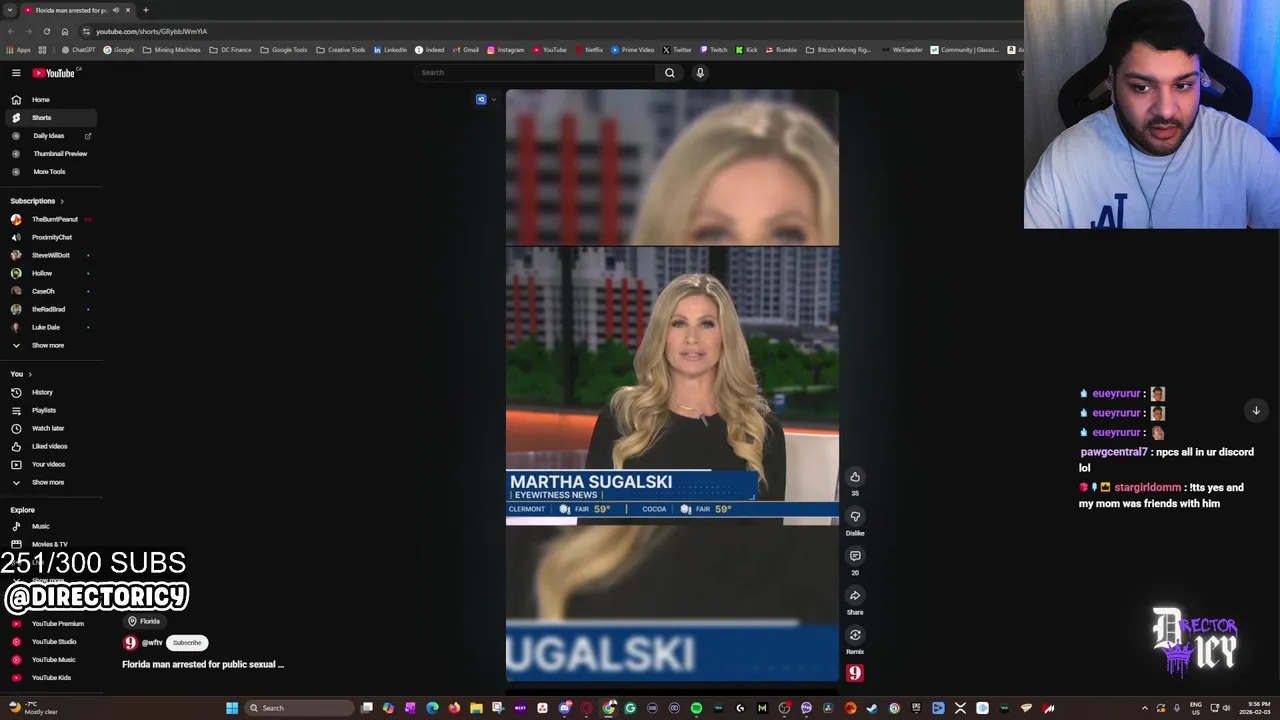Subscribe to the @wftv channel
This screenshot has width=1280, height=720.
point(187,643)
